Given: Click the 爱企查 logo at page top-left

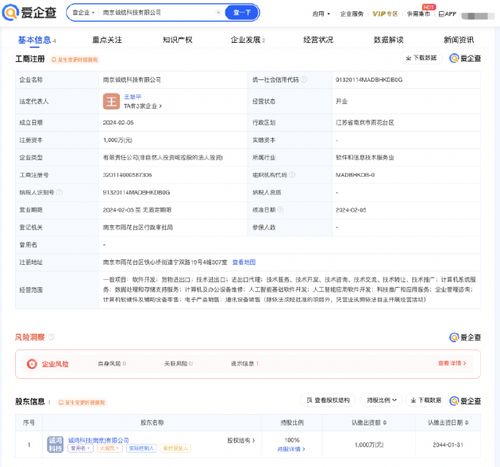Looking at the screenshot, I should tap(29, 13).
